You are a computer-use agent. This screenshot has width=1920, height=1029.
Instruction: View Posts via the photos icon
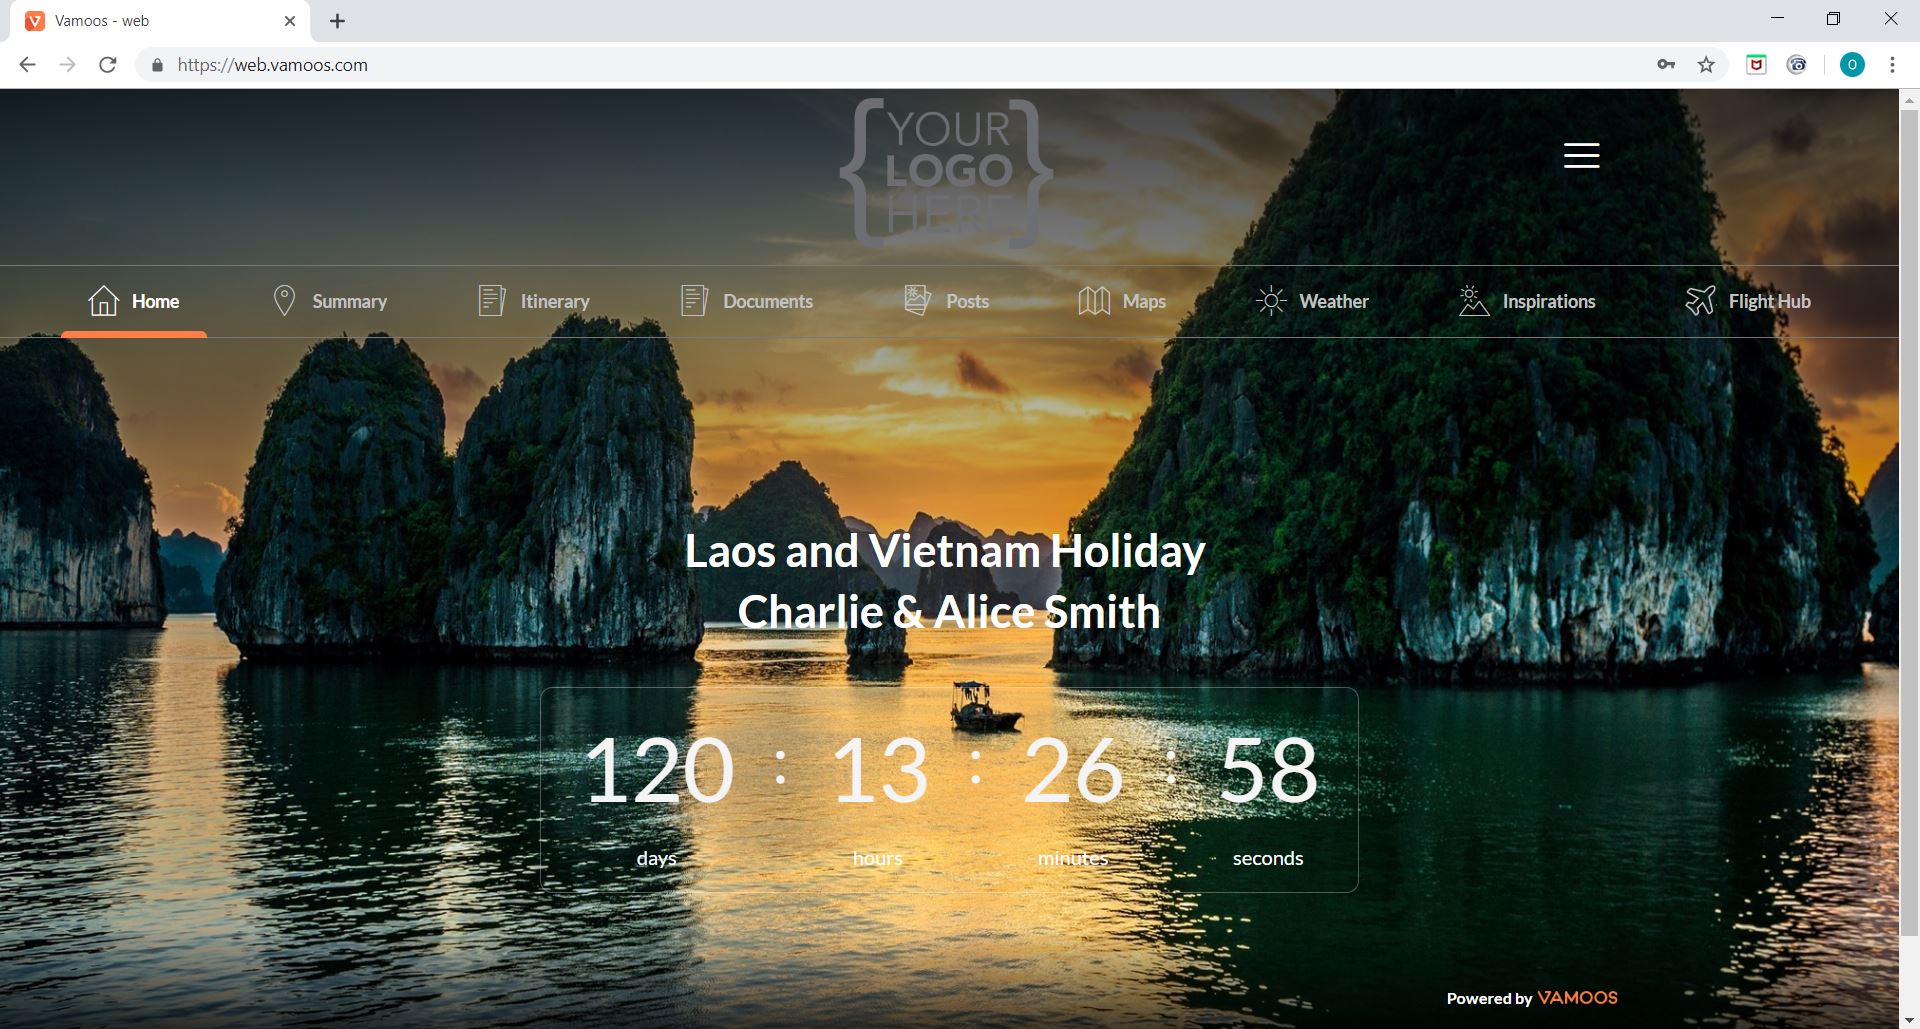point(917,300)
